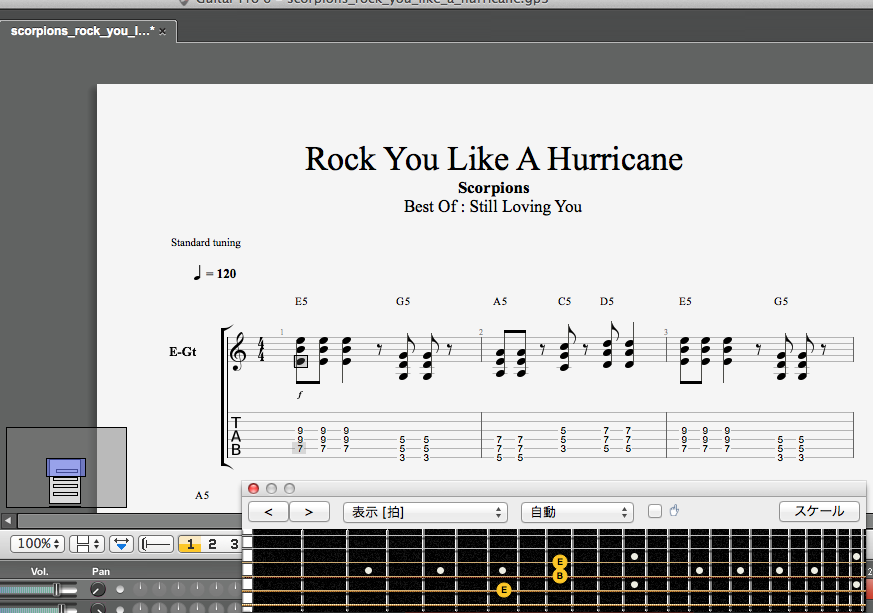Open the 自動 dropdown
The width and height of the screenshot is (873, 613).
point(577,512)
